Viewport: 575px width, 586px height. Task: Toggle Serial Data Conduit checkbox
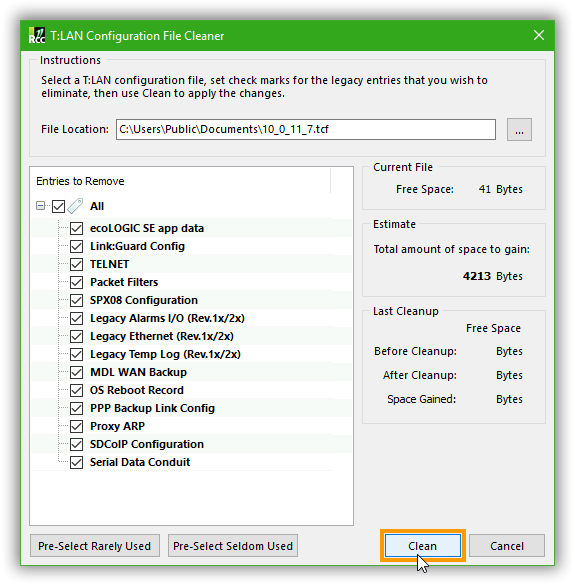click(76, 462)
